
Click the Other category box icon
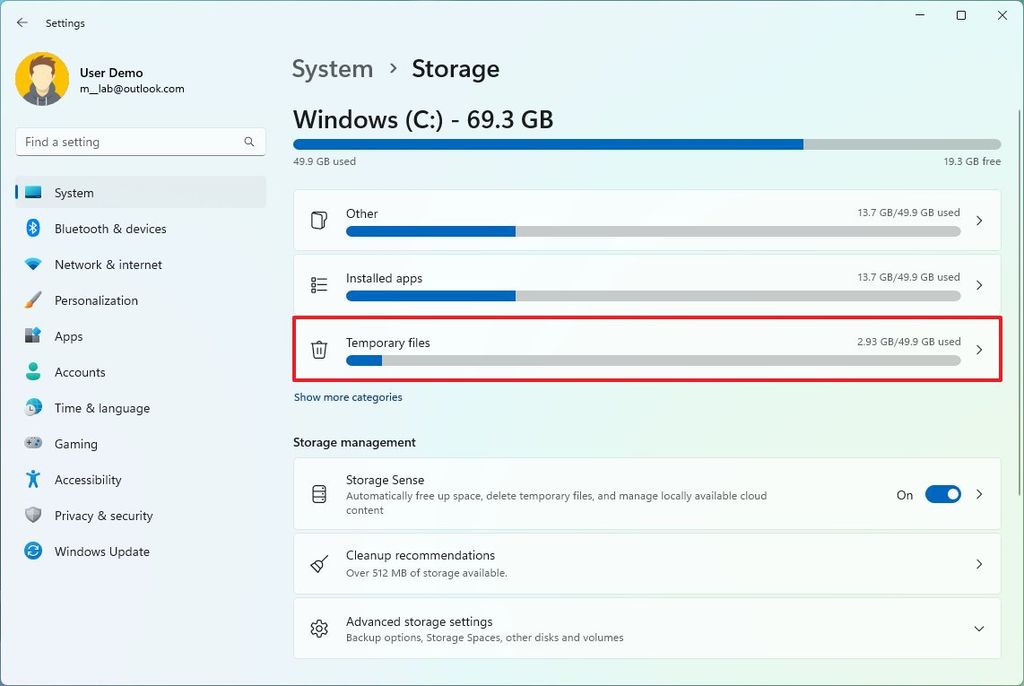[319, 221]
